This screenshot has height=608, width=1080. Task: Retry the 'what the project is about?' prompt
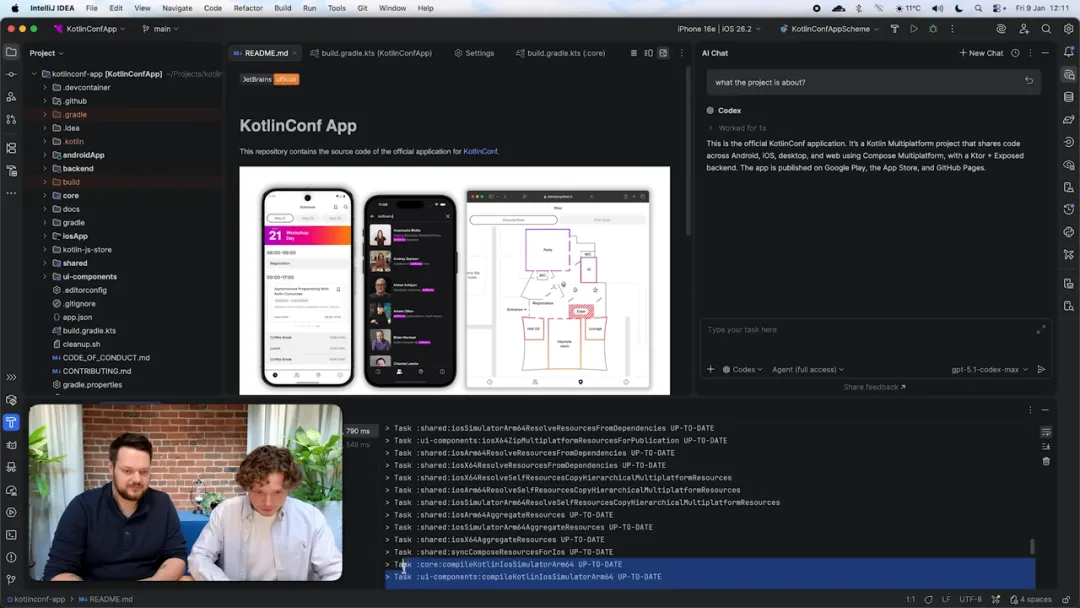coord(1028,81)
